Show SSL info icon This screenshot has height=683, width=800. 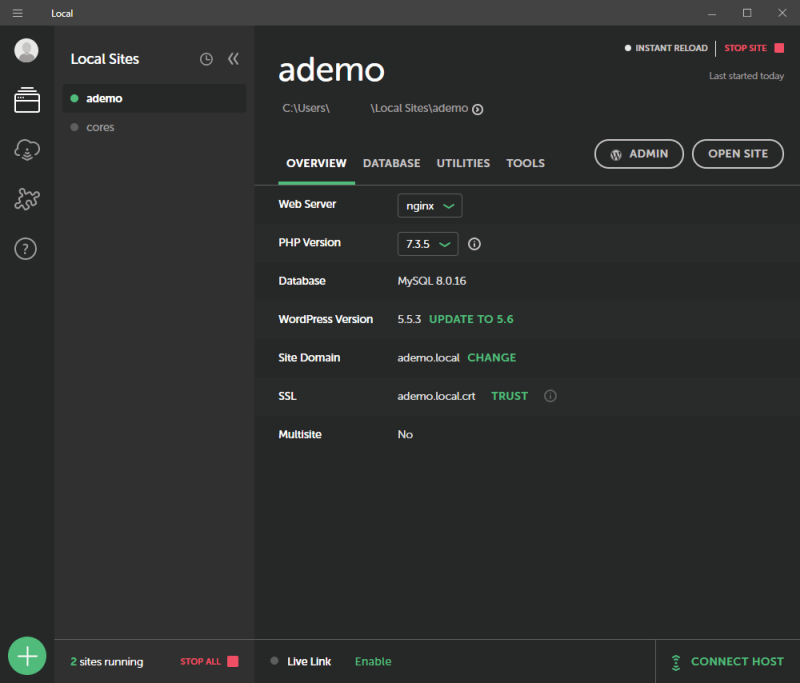[x=550, y=396]
